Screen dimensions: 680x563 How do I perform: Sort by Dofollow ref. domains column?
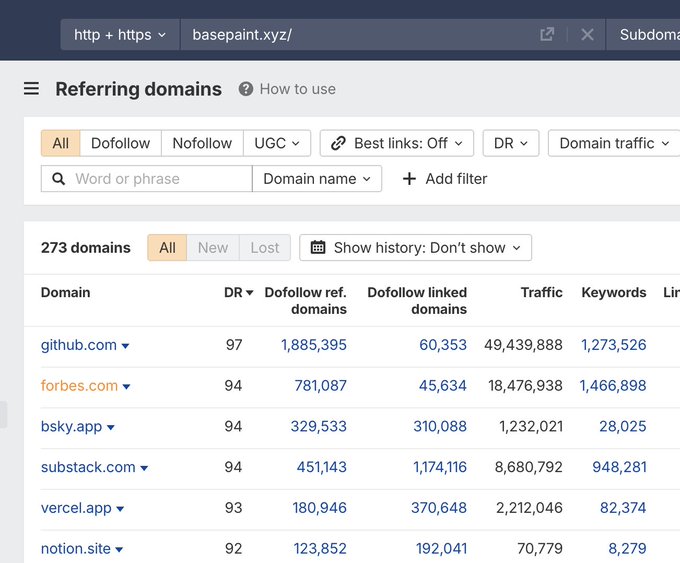pos(306,301)
